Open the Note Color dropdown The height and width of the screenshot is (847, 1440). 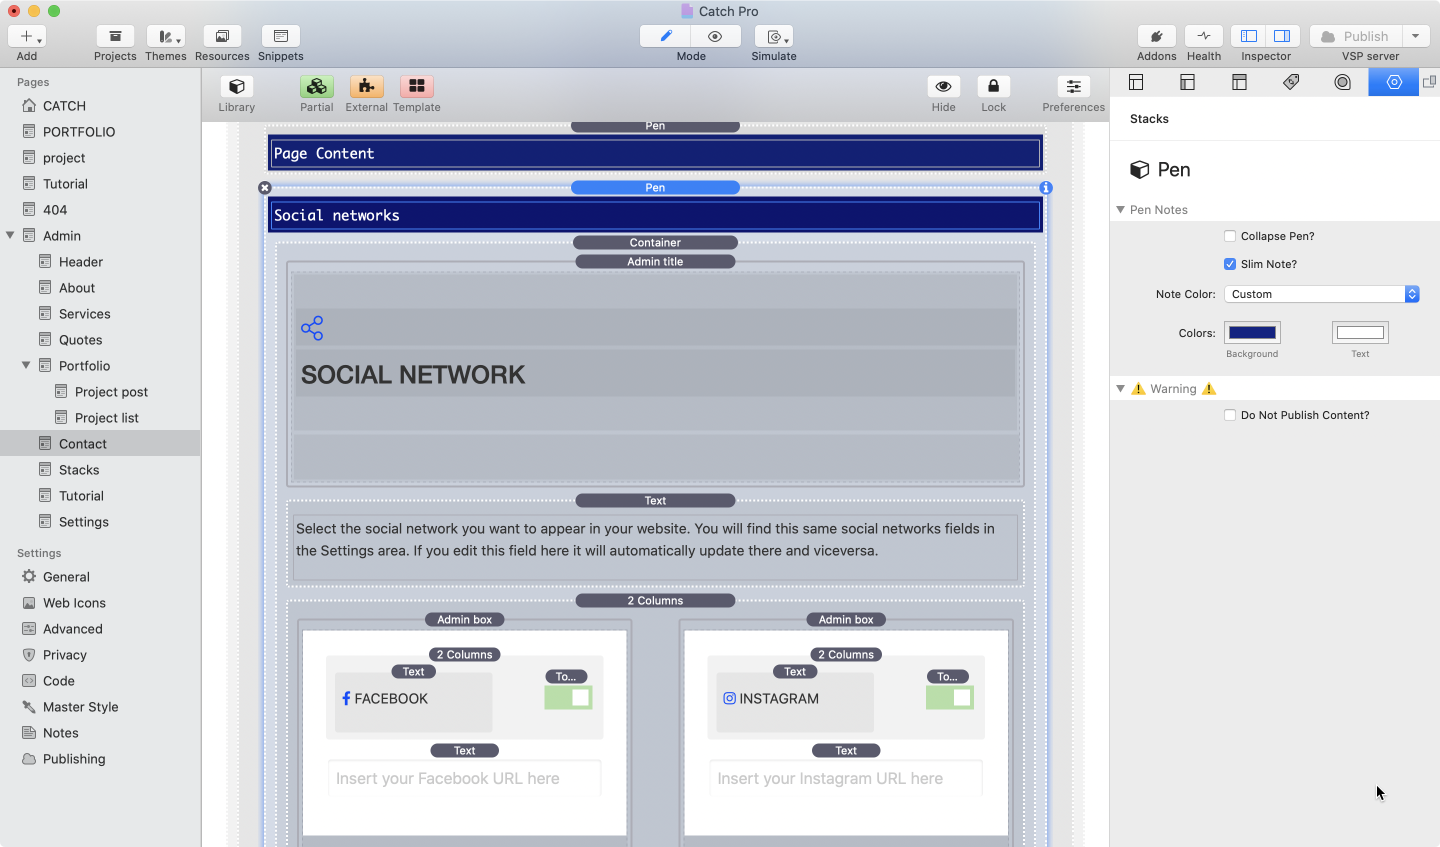click(1321, 294)
